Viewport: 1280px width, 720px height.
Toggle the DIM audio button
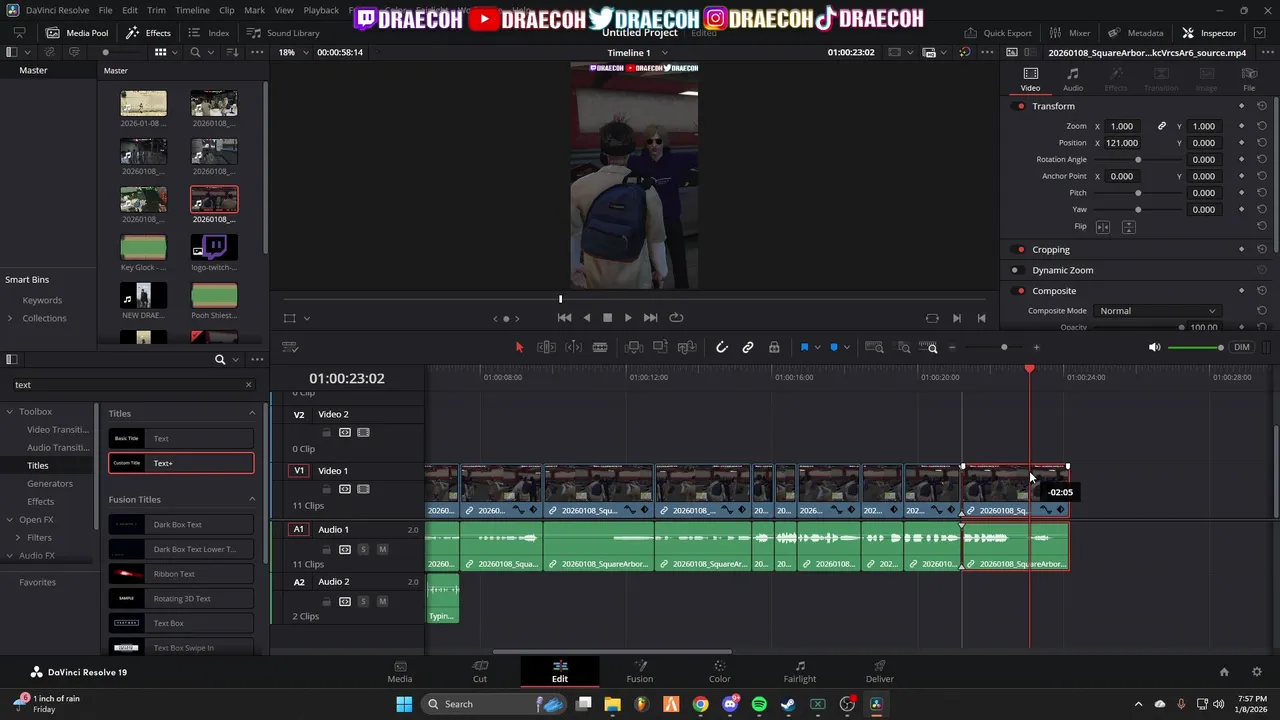[x=1241, y=347]
